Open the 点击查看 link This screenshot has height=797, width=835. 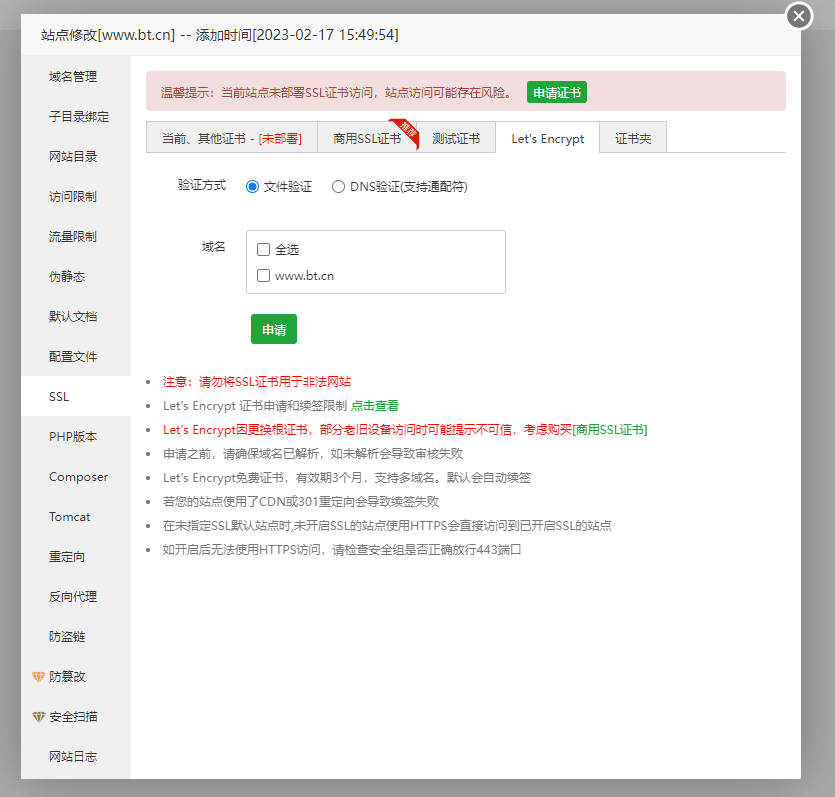click(375, 406)
